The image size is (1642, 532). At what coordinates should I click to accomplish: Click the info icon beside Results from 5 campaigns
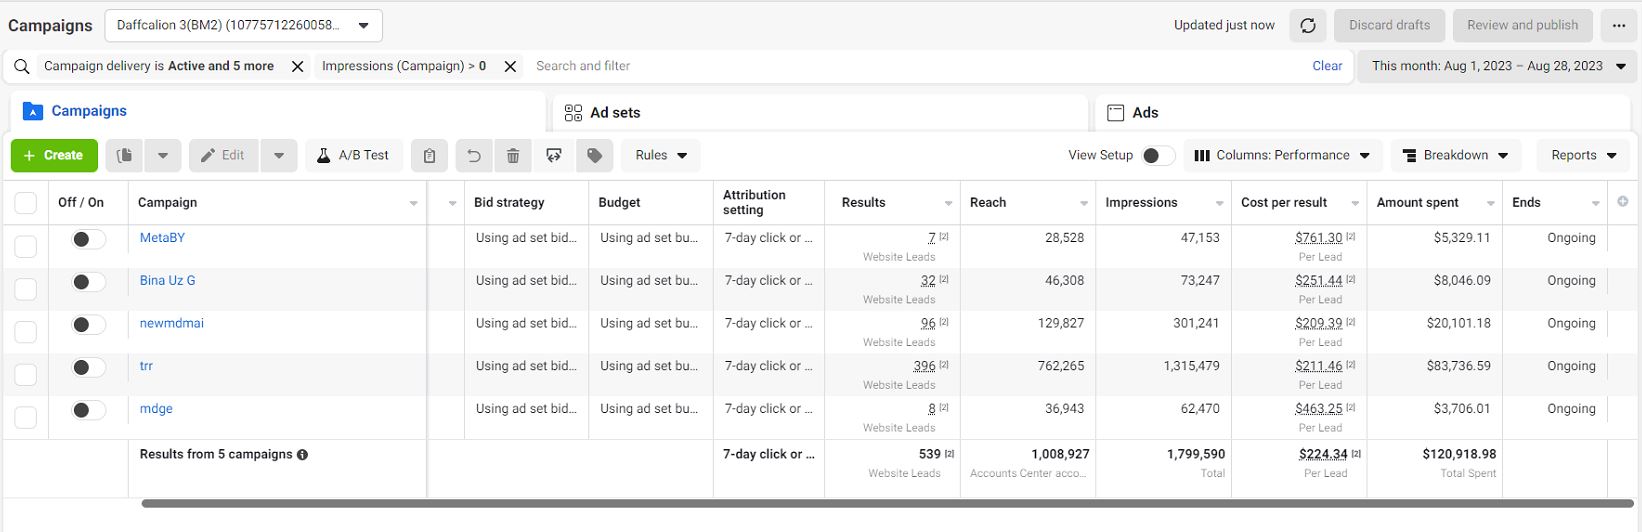coord(302,455)
